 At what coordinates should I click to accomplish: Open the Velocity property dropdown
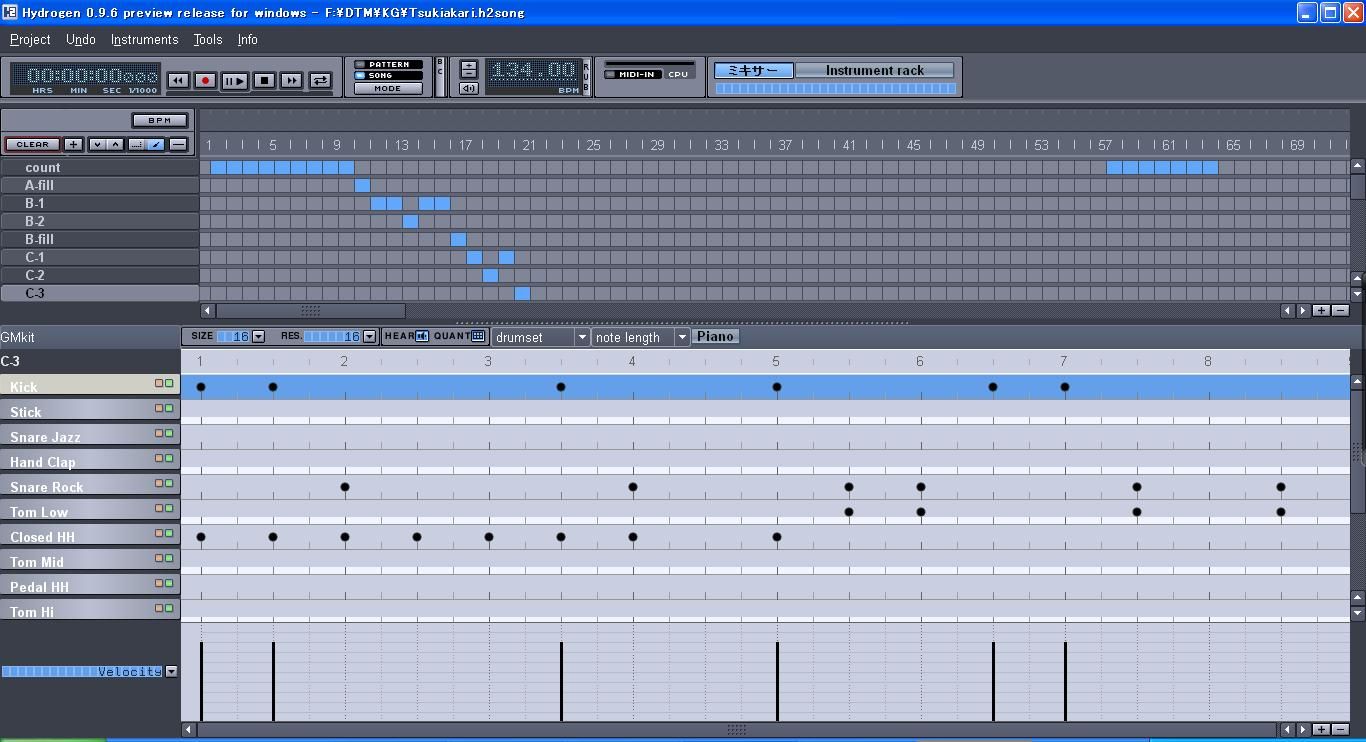point(171,672)
